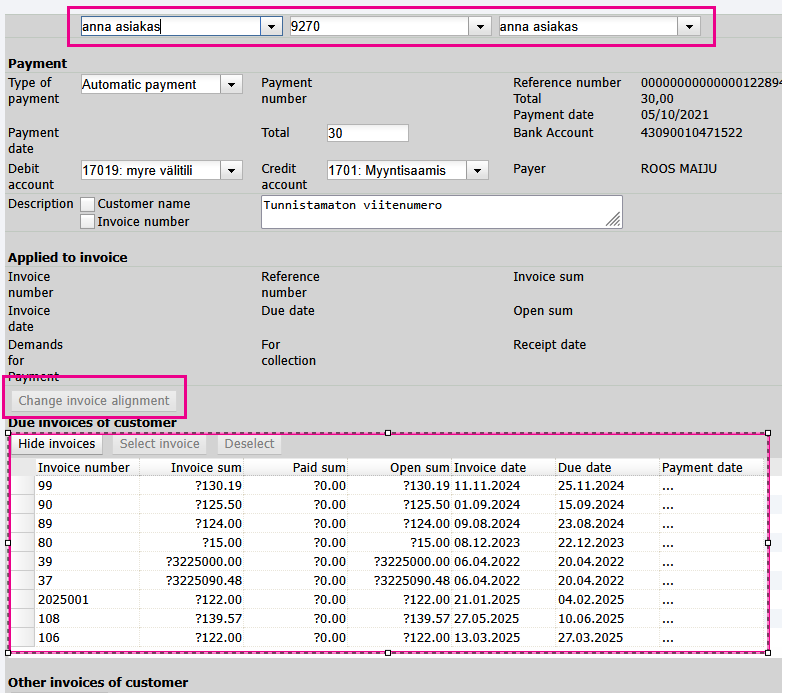Open payment date ellipsis for invoice 106
This screenshot has height=700, width=790.
click(668, 639)
